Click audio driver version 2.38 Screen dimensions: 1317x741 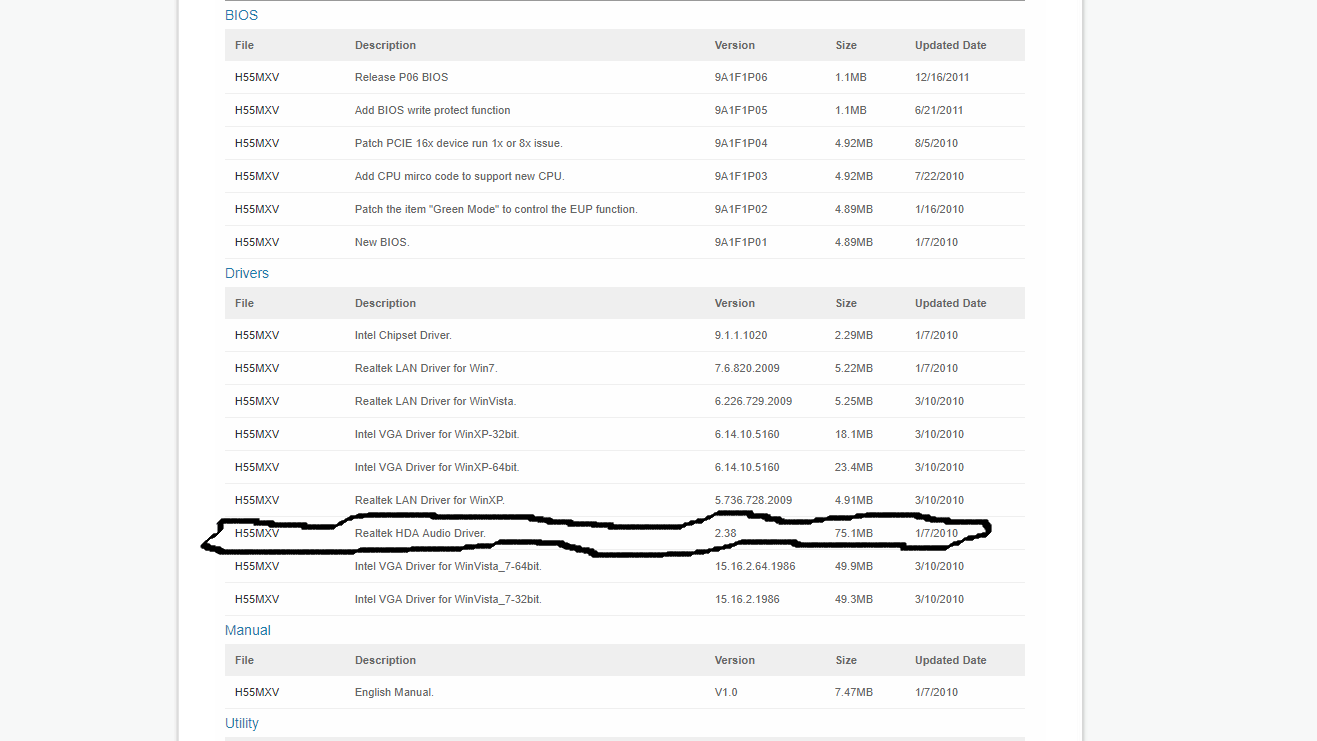point(725,533)
